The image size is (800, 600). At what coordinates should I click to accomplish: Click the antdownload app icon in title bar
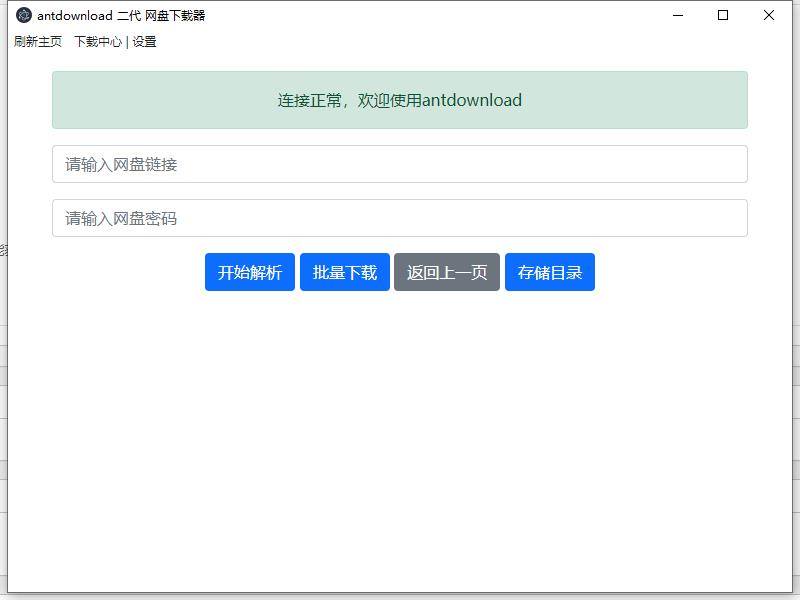click(x=18, y=15)
